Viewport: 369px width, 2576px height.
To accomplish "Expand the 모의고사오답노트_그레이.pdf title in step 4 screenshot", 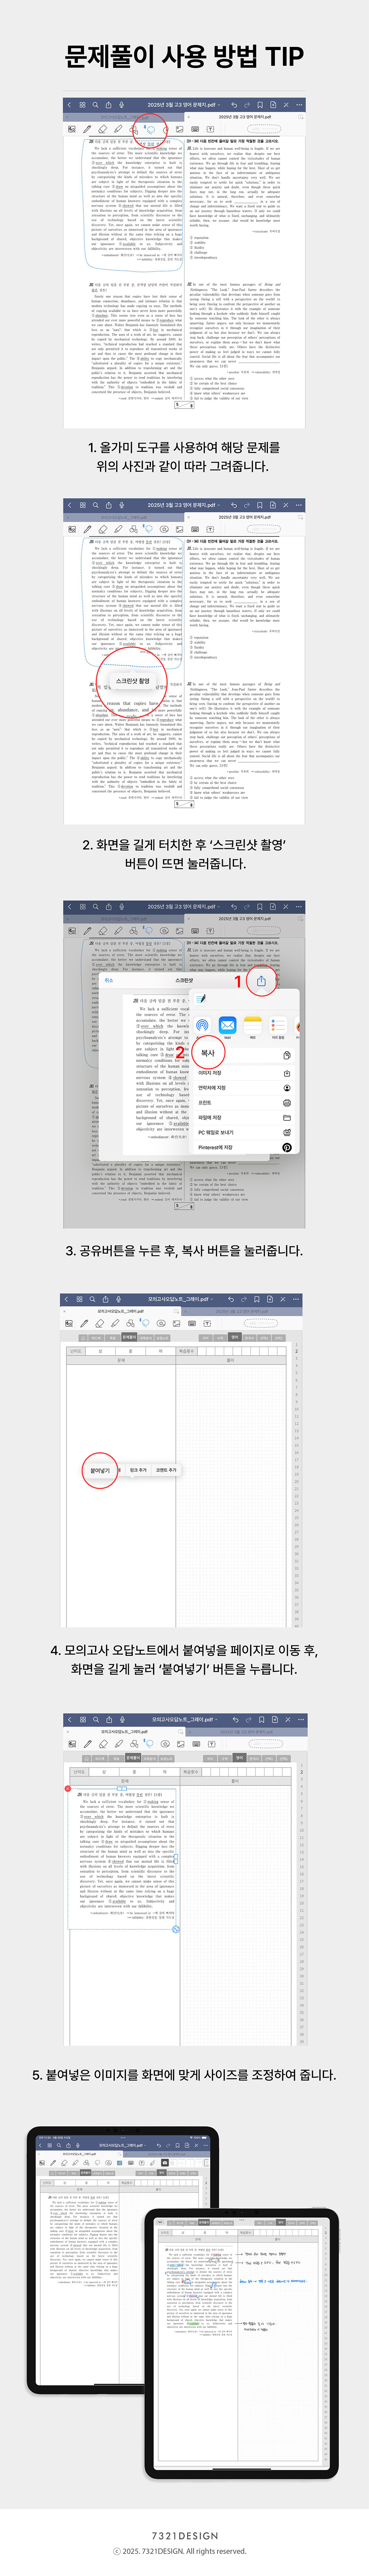I will point(180,1299).
